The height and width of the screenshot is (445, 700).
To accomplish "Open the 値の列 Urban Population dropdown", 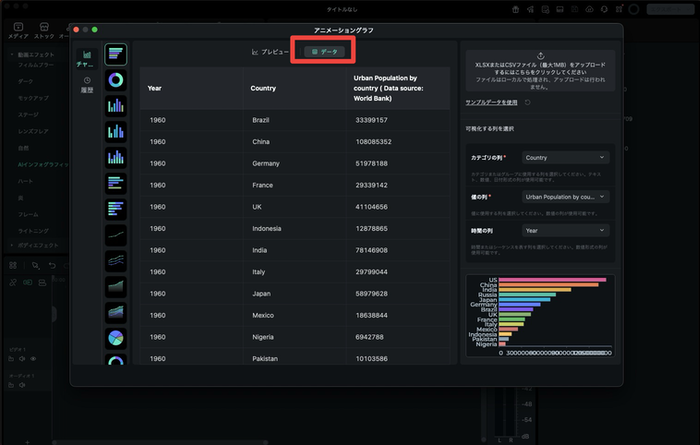I will tap(566, 197).
